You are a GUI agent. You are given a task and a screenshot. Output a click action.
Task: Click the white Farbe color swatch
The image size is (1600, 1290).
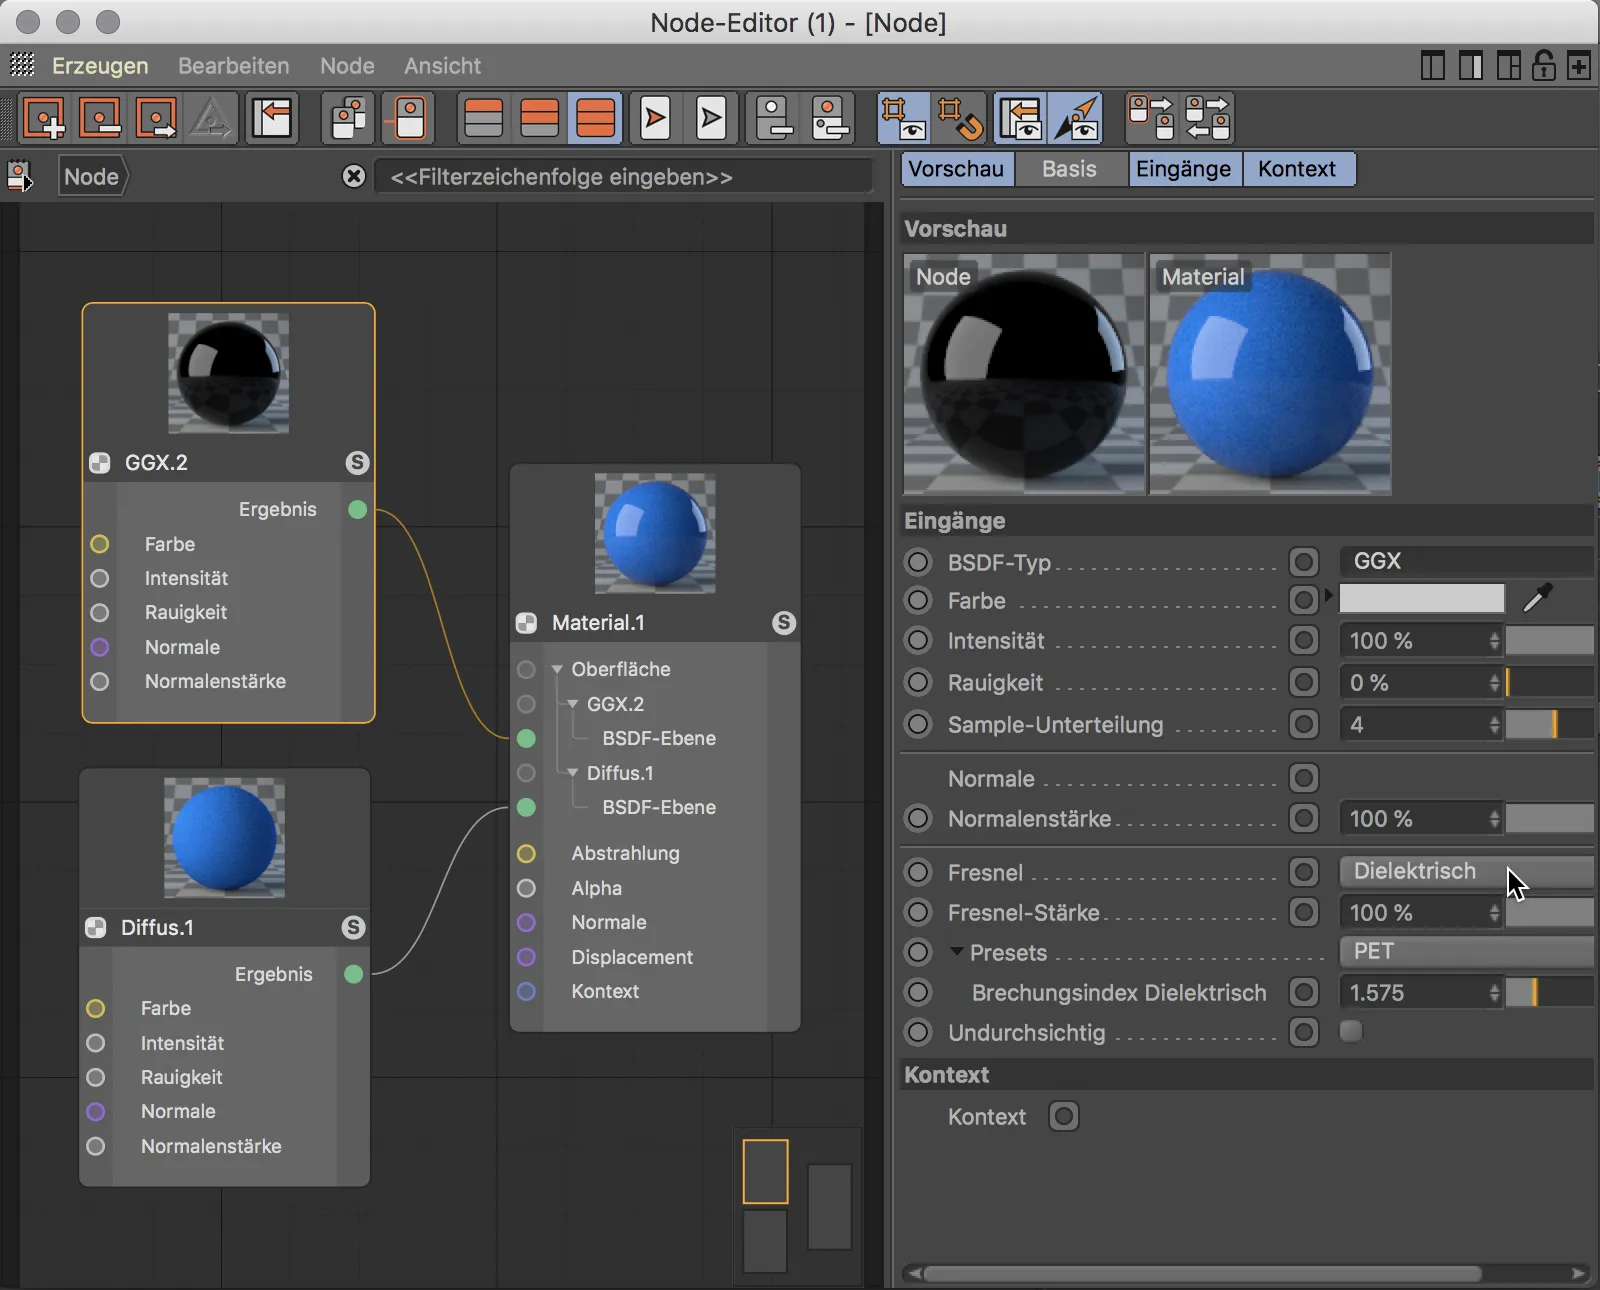tap(1422, 599)
